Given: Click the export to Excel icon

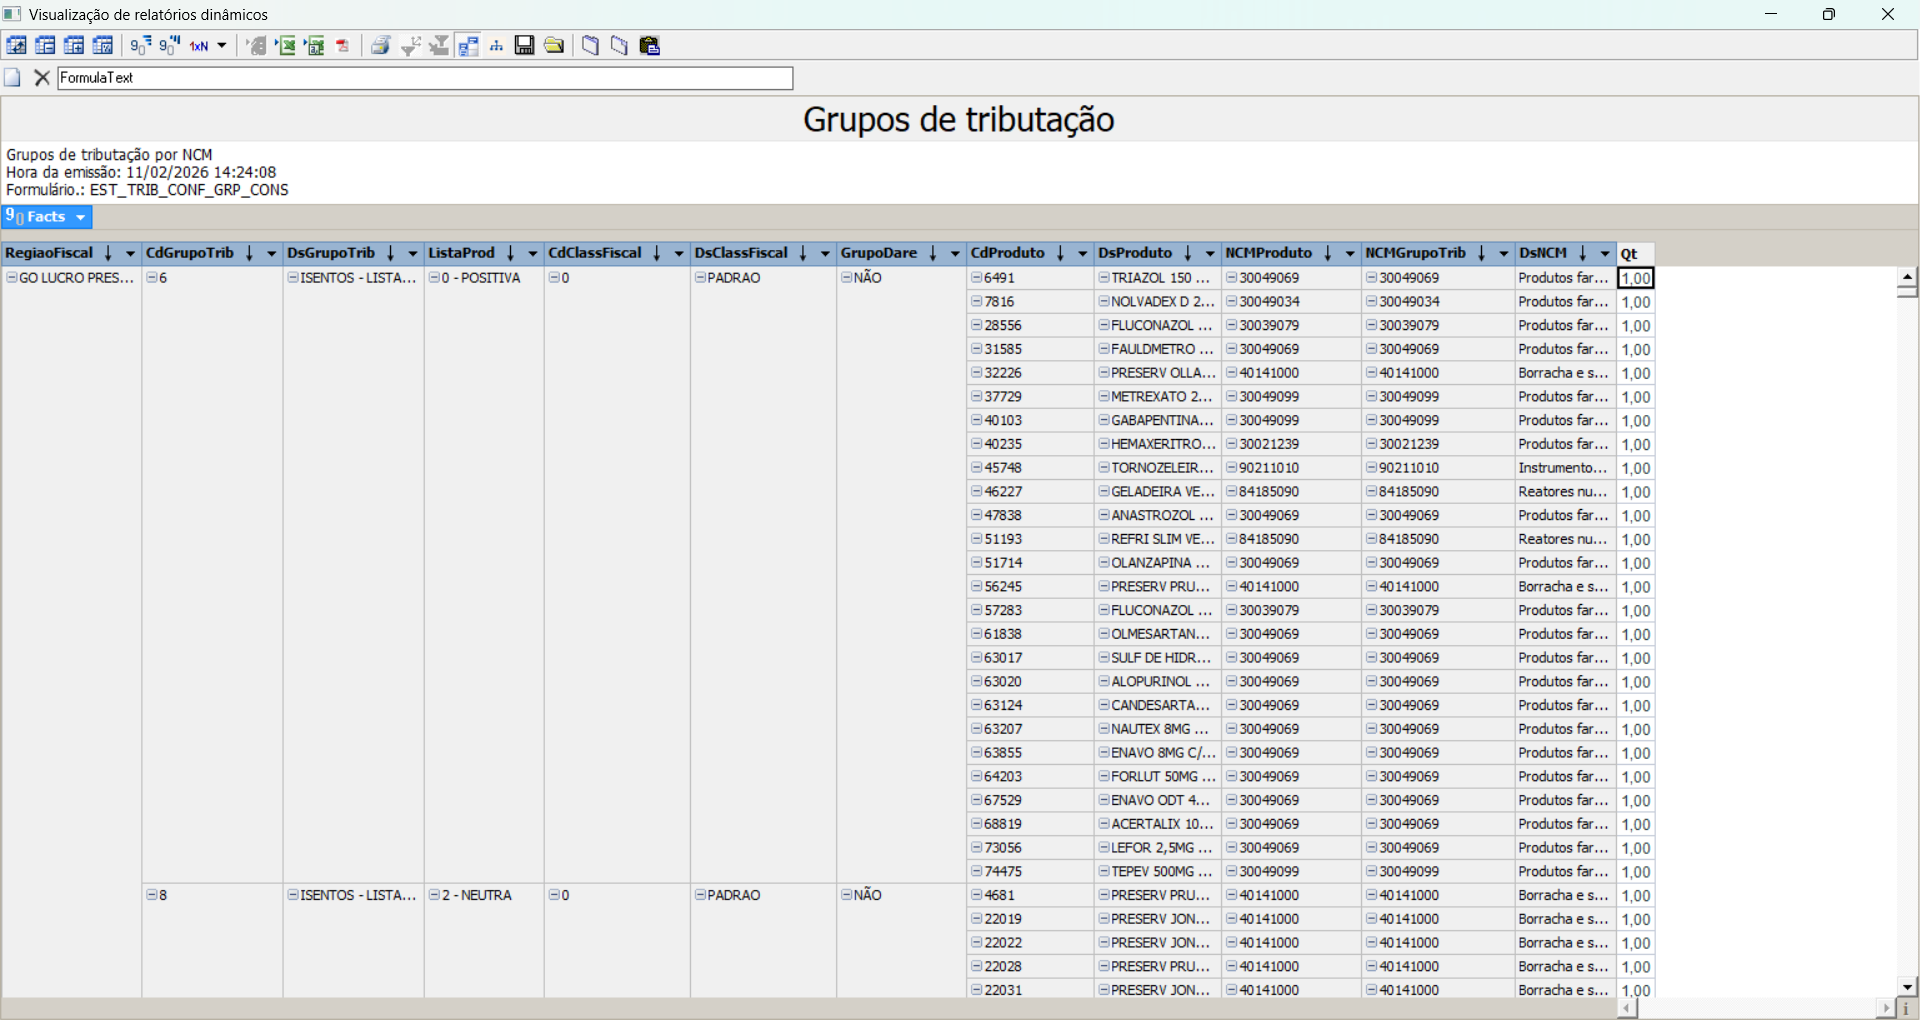Looking at the screenshot, I should 286,46.
